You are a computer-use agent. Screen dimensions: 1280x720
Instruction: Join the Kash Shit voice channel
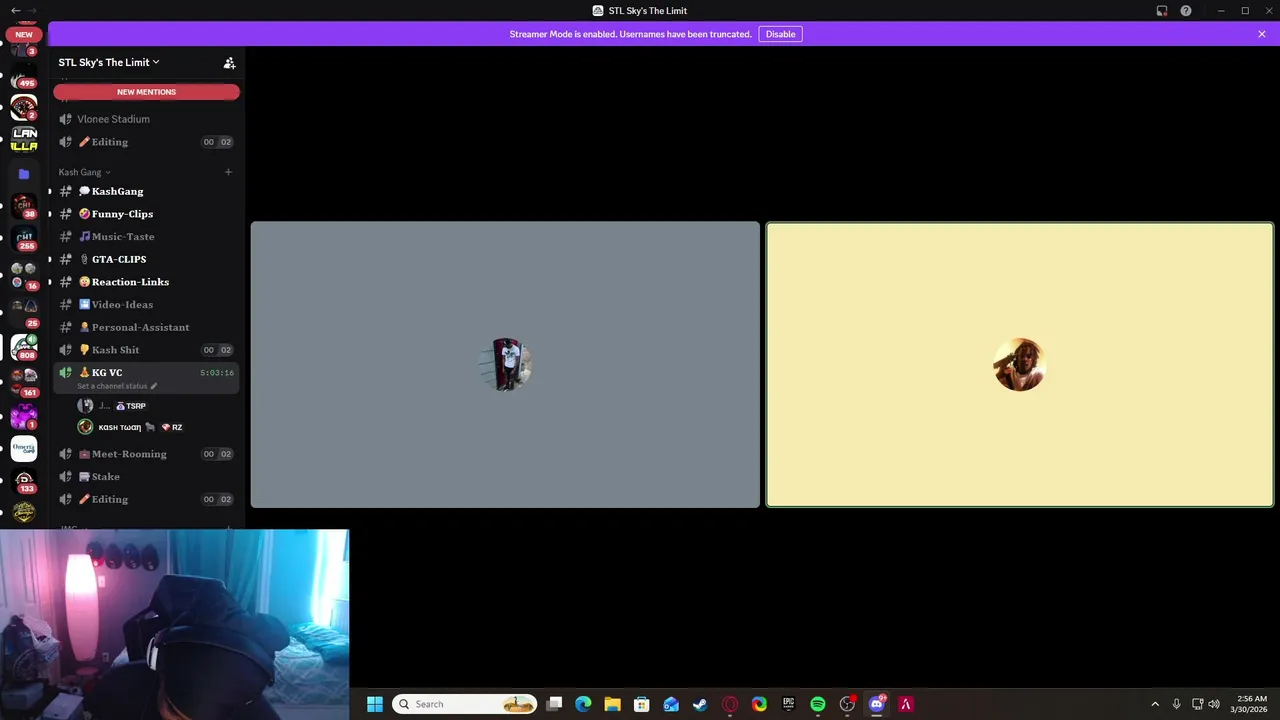point(146,350)
